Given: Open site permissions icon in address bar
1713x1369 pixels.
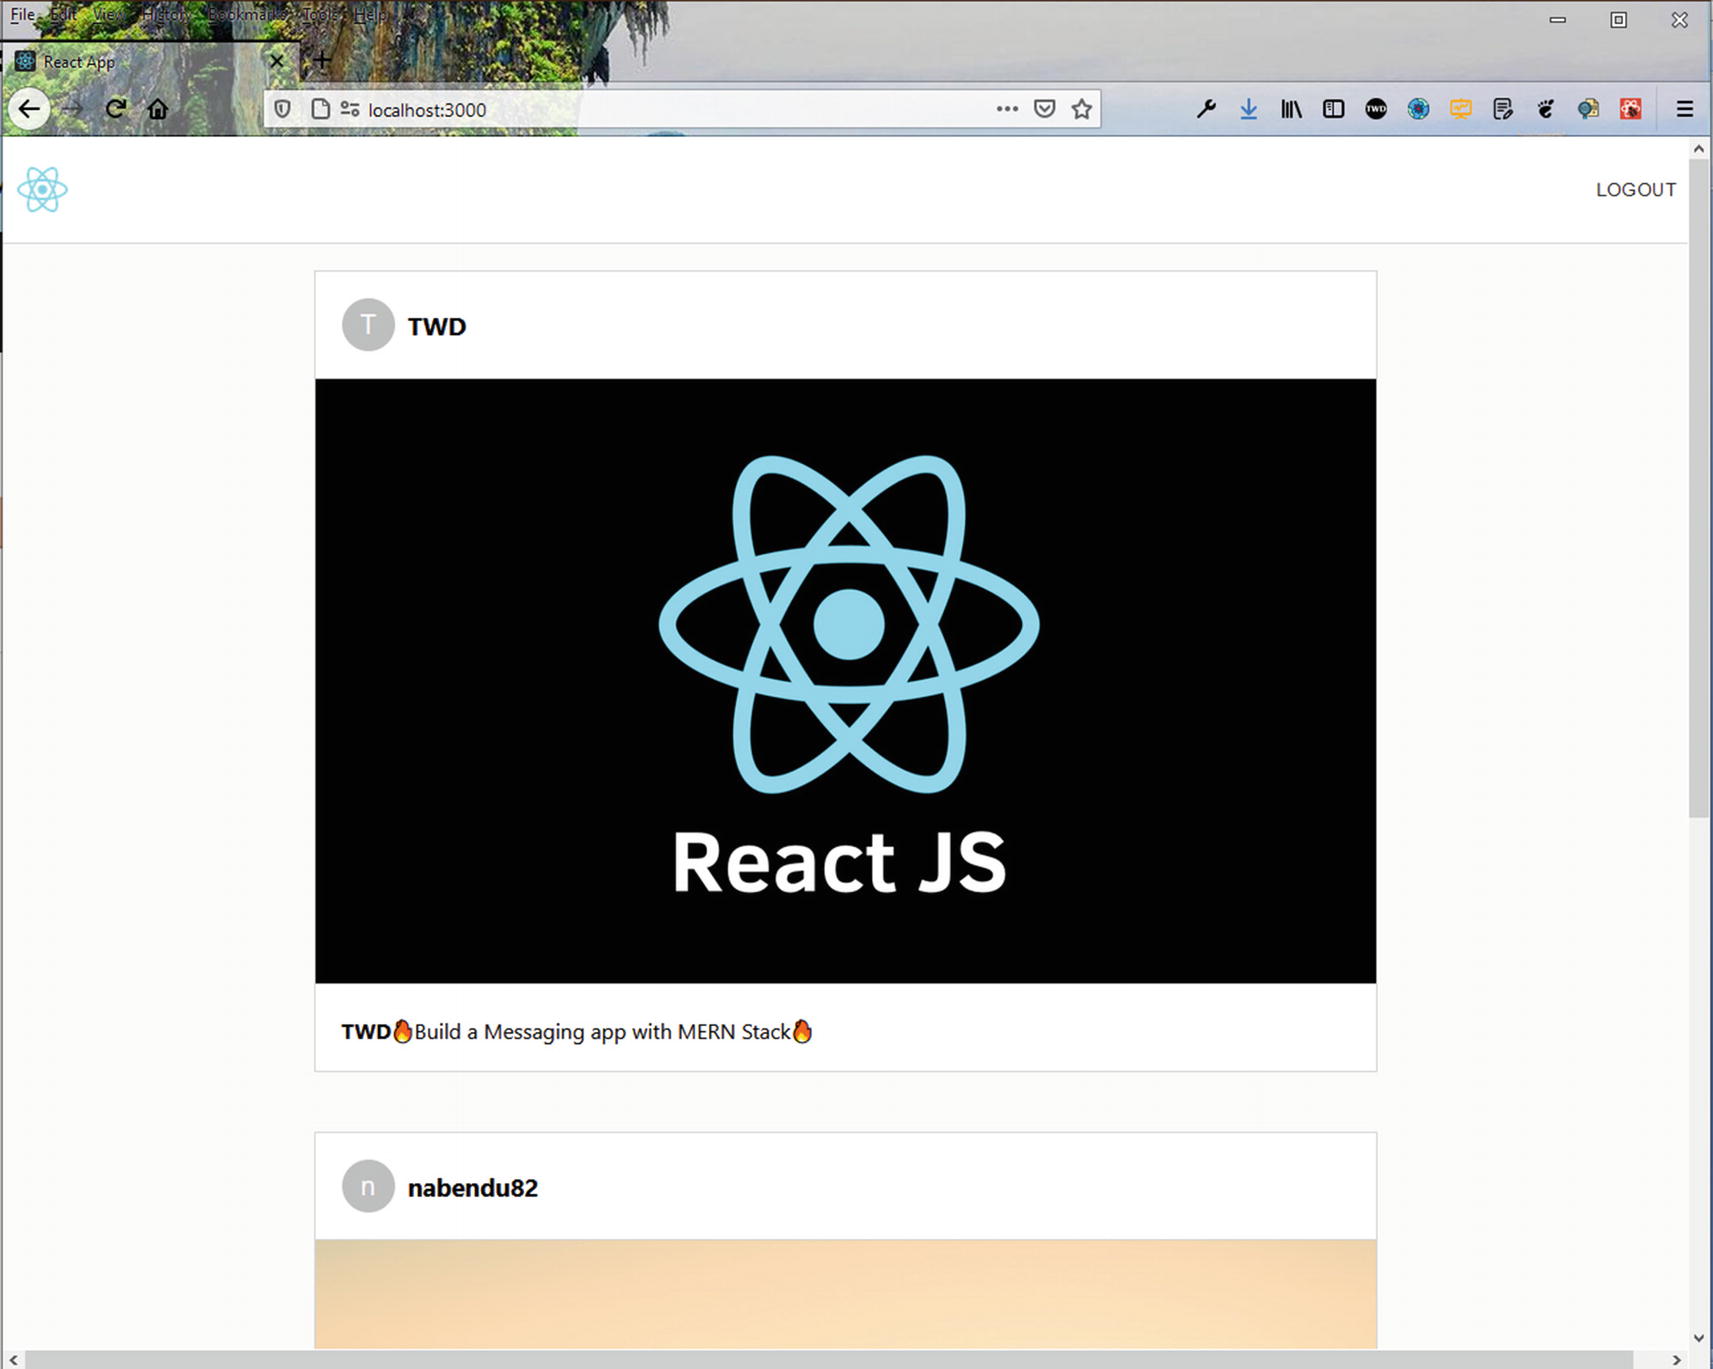Looking at the screenshot, I should 349,109.
